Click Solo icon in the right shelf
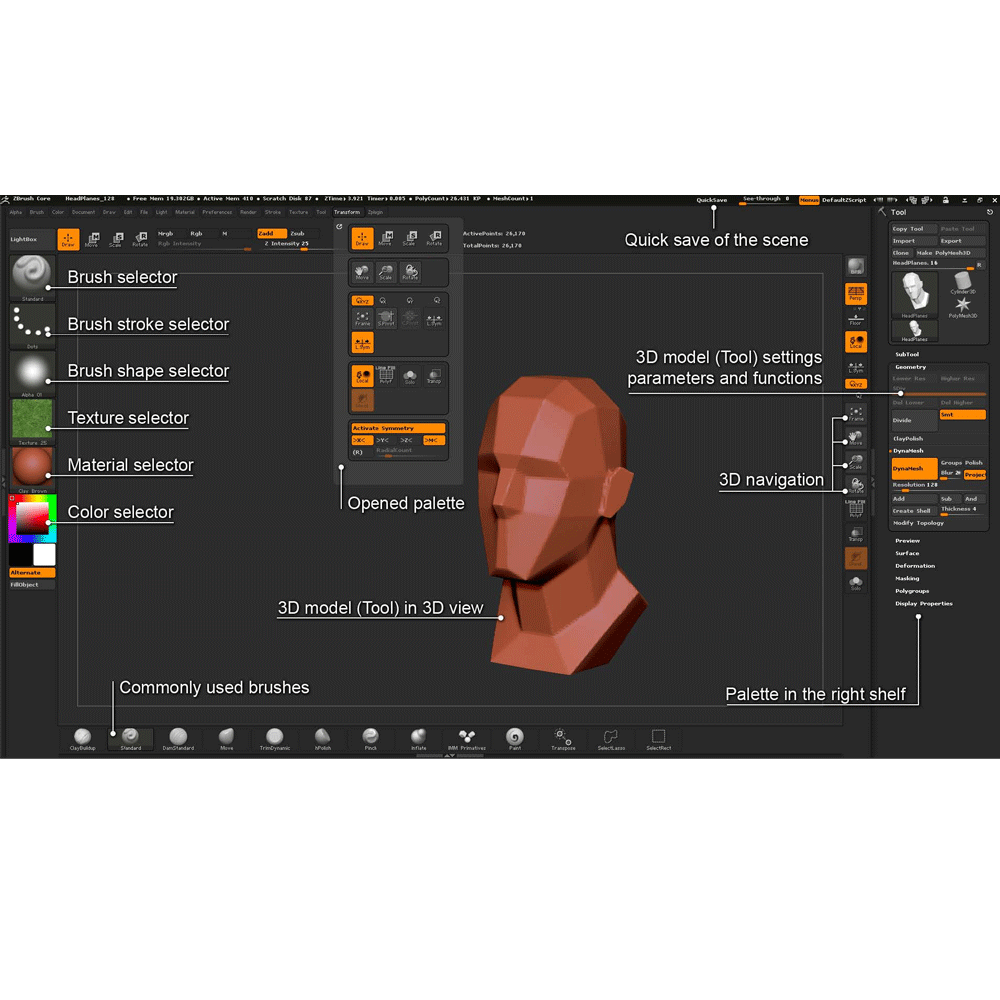This screenshot has height=1000, width=1000. [x=856, y=583]
